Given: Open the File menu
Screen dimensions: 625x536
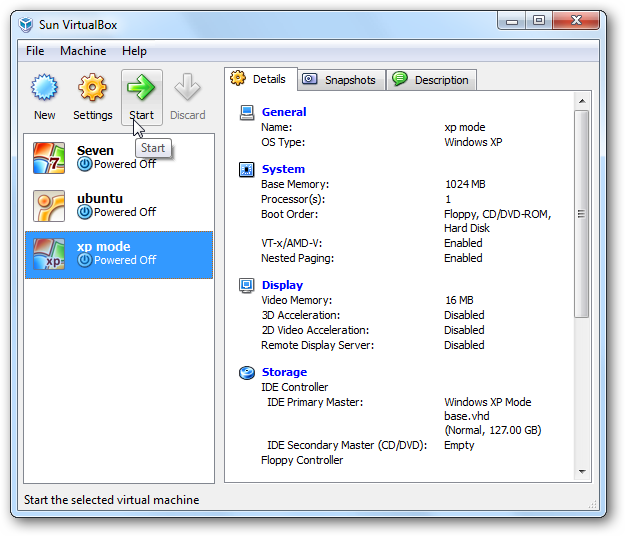Looking at the screenshot, I should (x=35, y=51).
